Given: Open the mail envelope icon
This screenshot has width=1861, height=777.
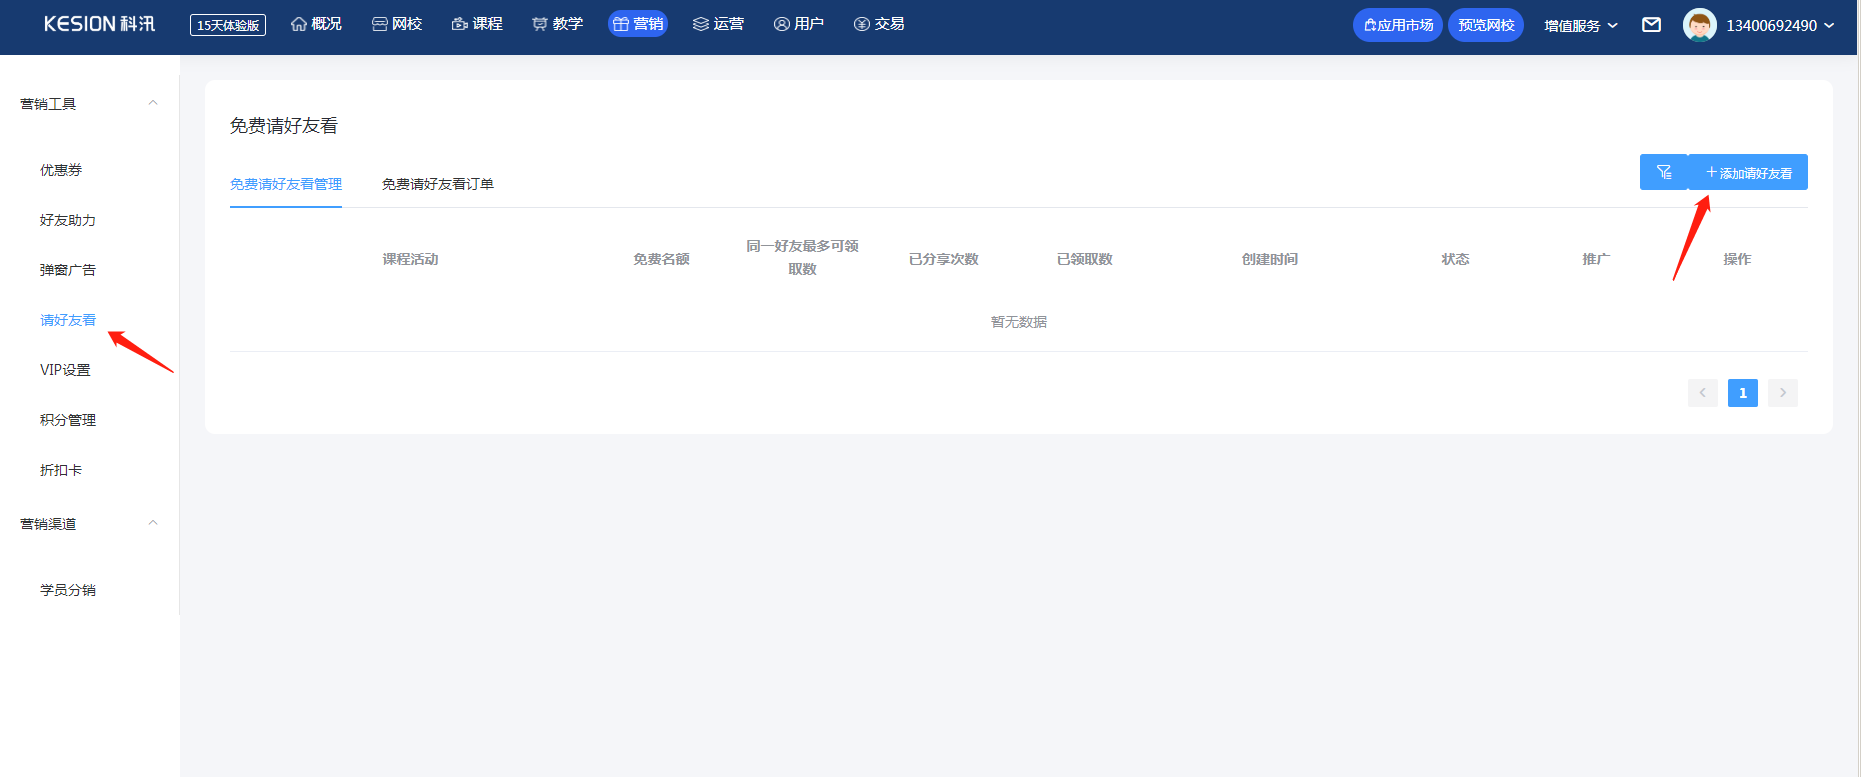Looking at the screenshot, I should pyautogui.click(x=1651, y=25).
